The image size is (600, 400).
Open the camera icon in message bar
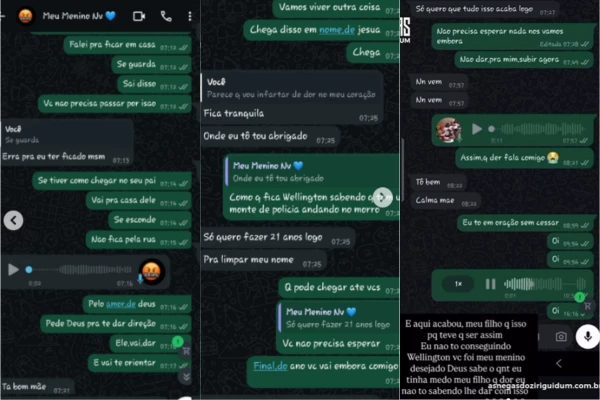pyautogui.click(x=561, y=336)
